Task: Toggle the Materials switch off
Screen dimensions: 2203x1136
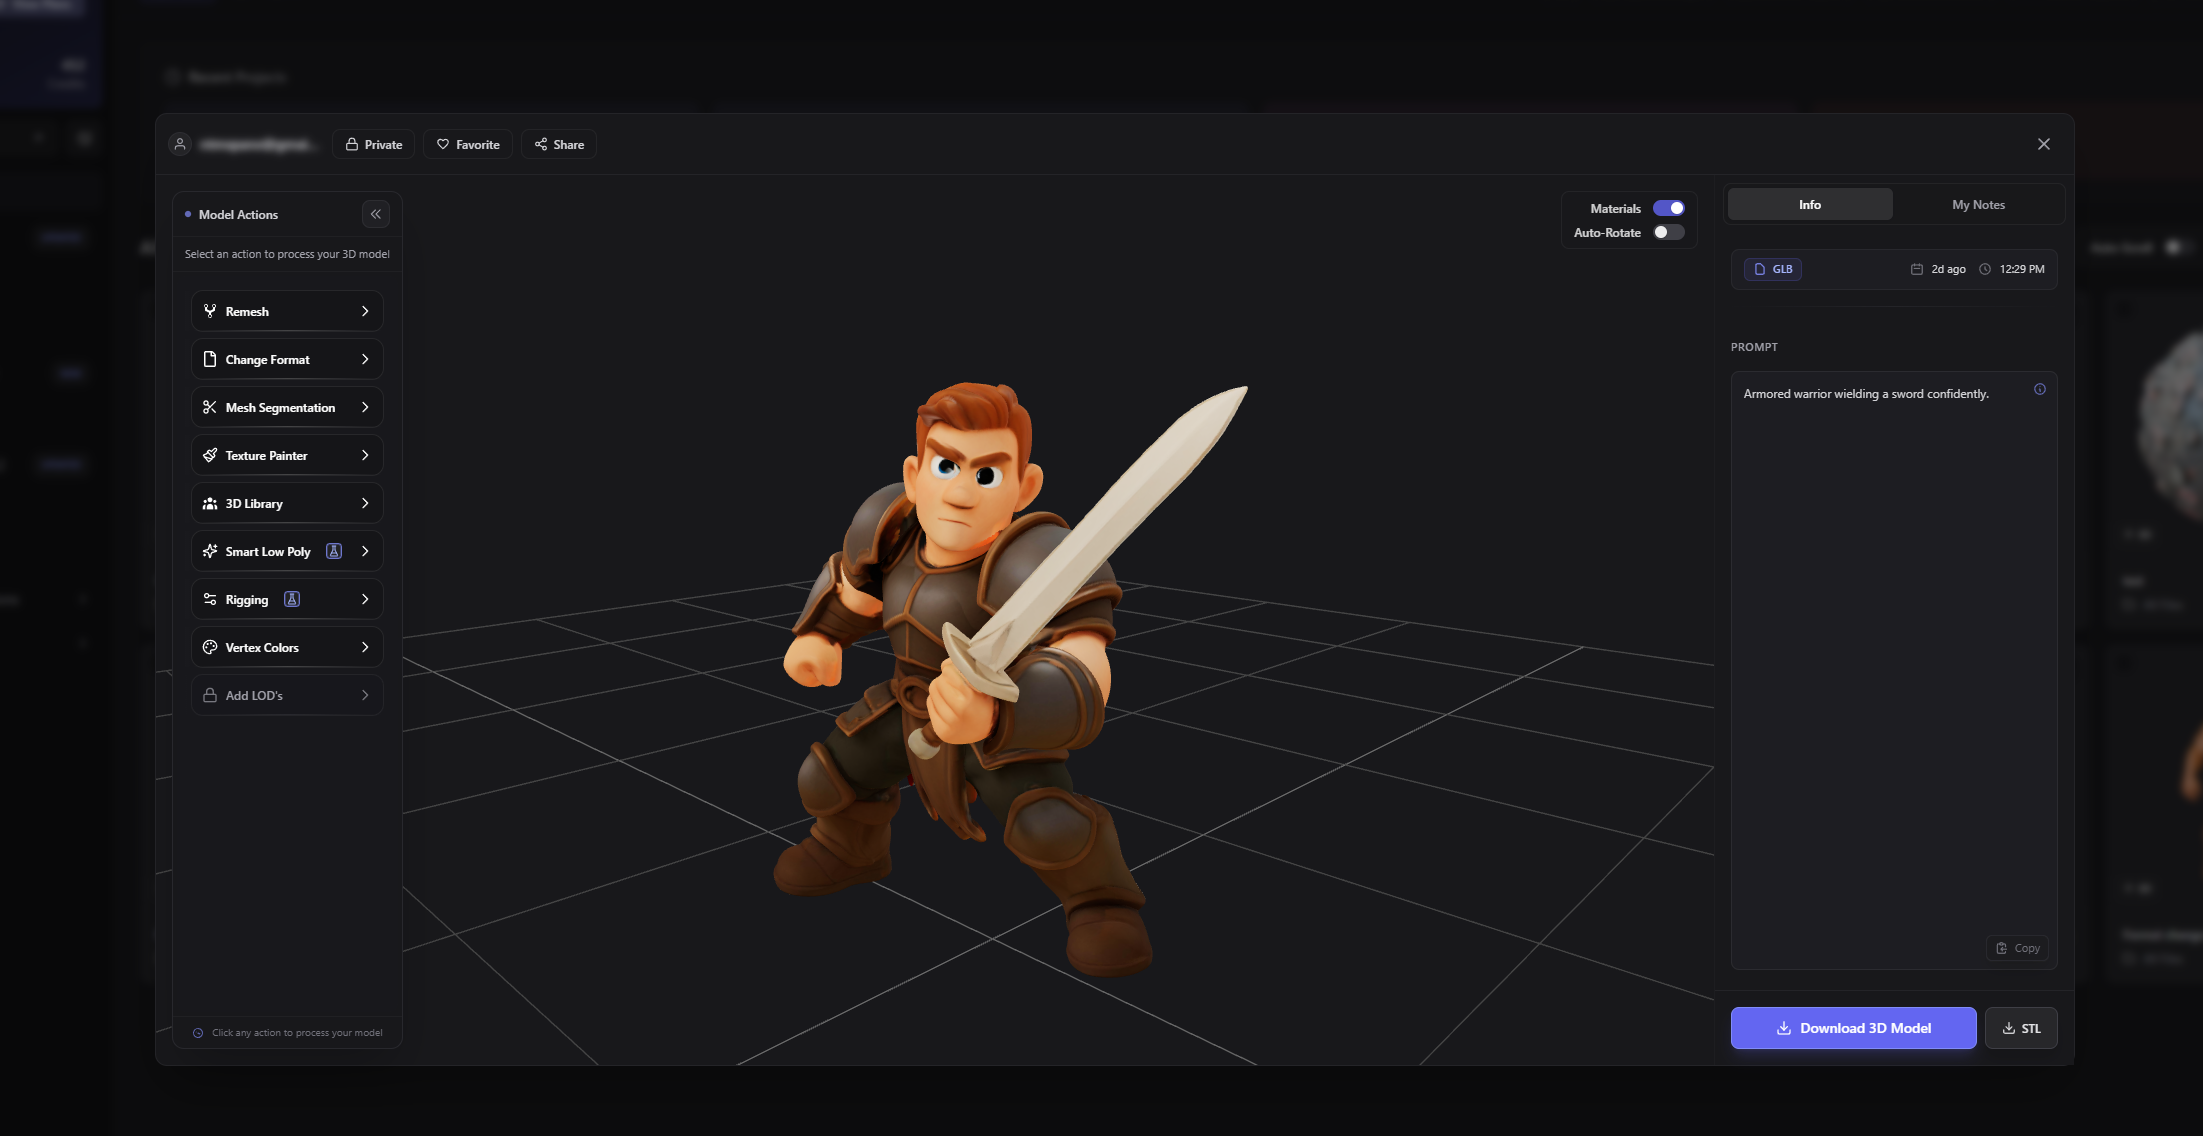Action: (1667, 207)
